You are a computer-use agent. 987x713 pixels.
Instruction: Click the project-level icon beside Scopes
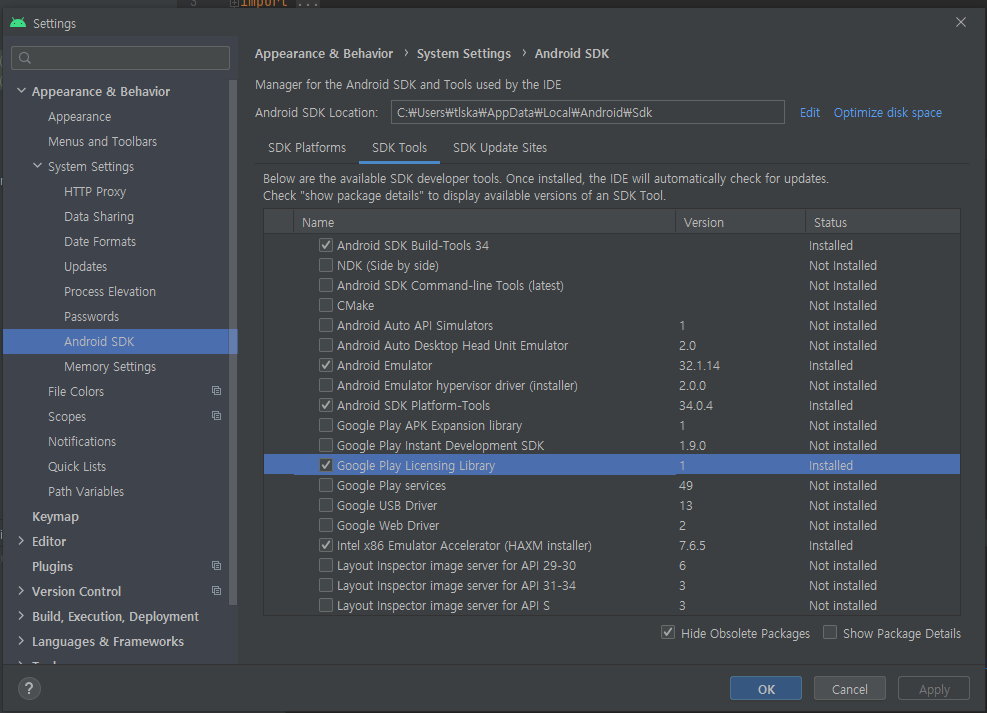click(217, 416)
